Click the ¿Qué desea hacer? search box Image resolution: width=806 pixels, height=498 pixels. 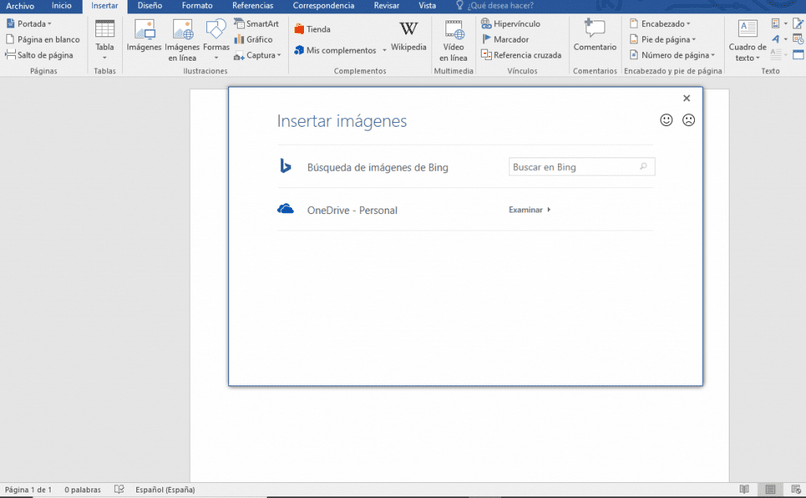coord(495,6)
